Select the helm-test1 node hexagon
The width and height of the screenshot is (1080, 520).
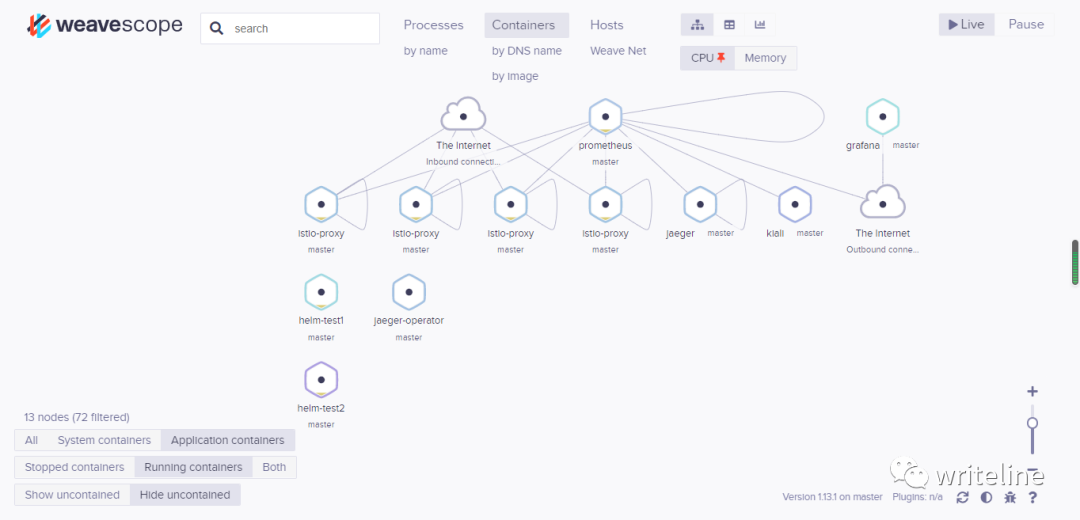coord(321,291)
